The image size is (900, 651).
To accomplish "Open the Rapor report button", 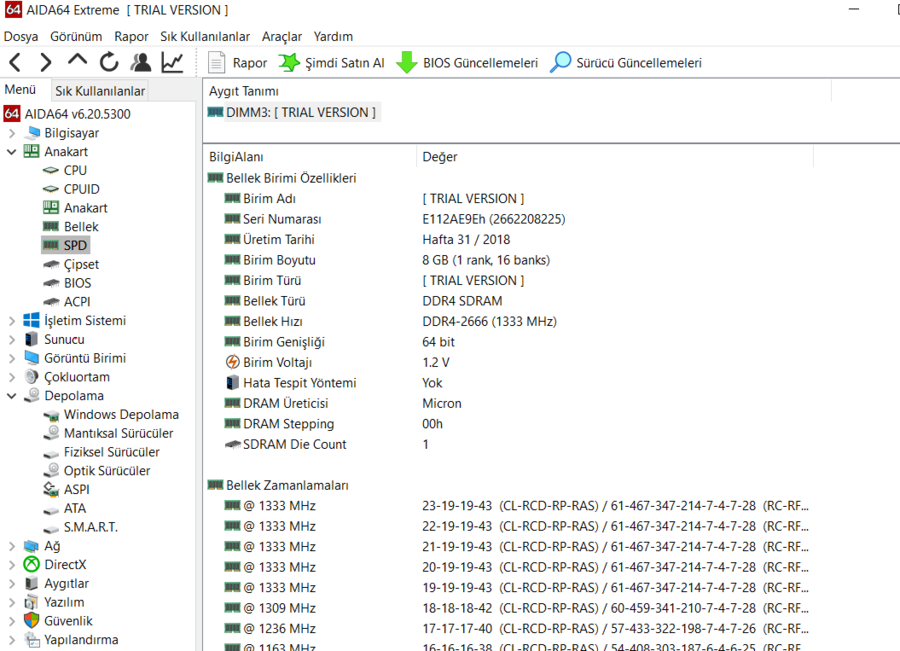I will (x=238, y=62).
